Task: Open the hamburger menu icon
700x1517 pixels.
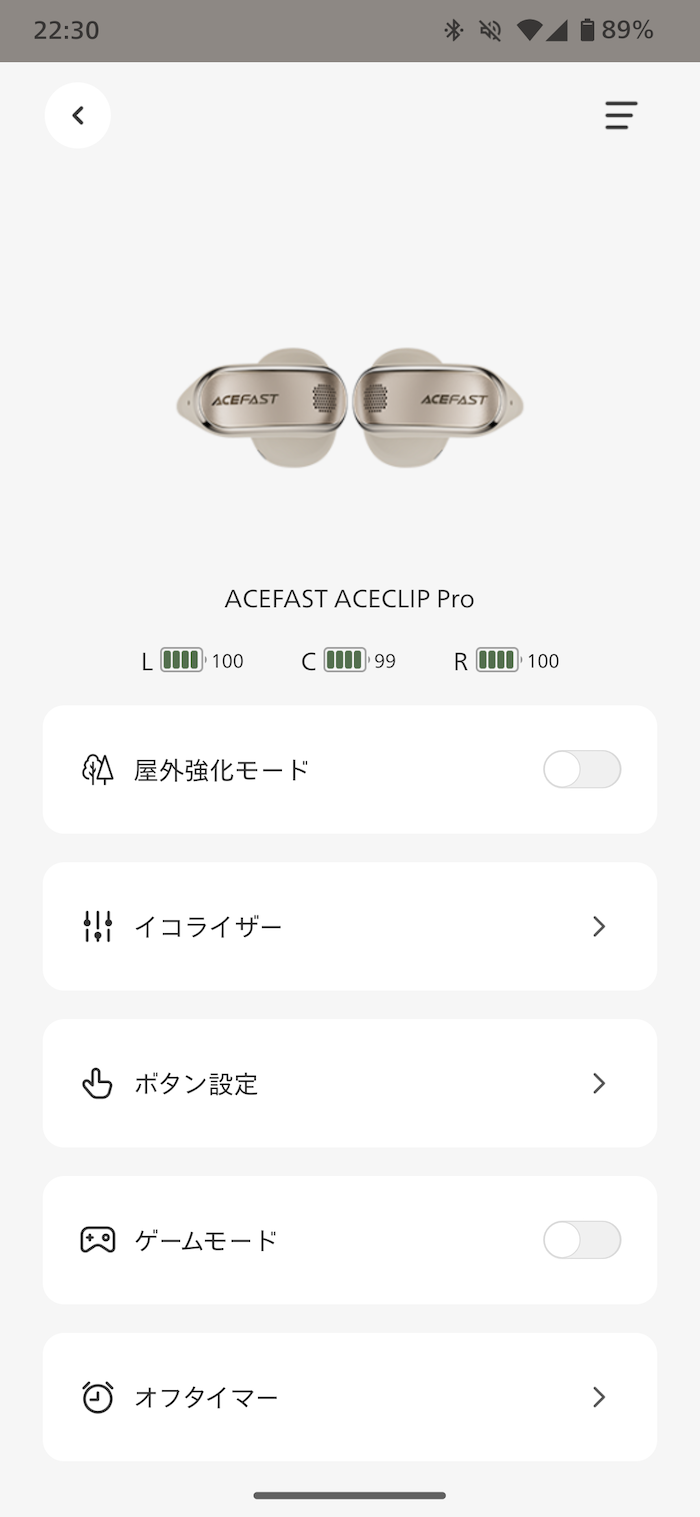Action: coord(620,116)
